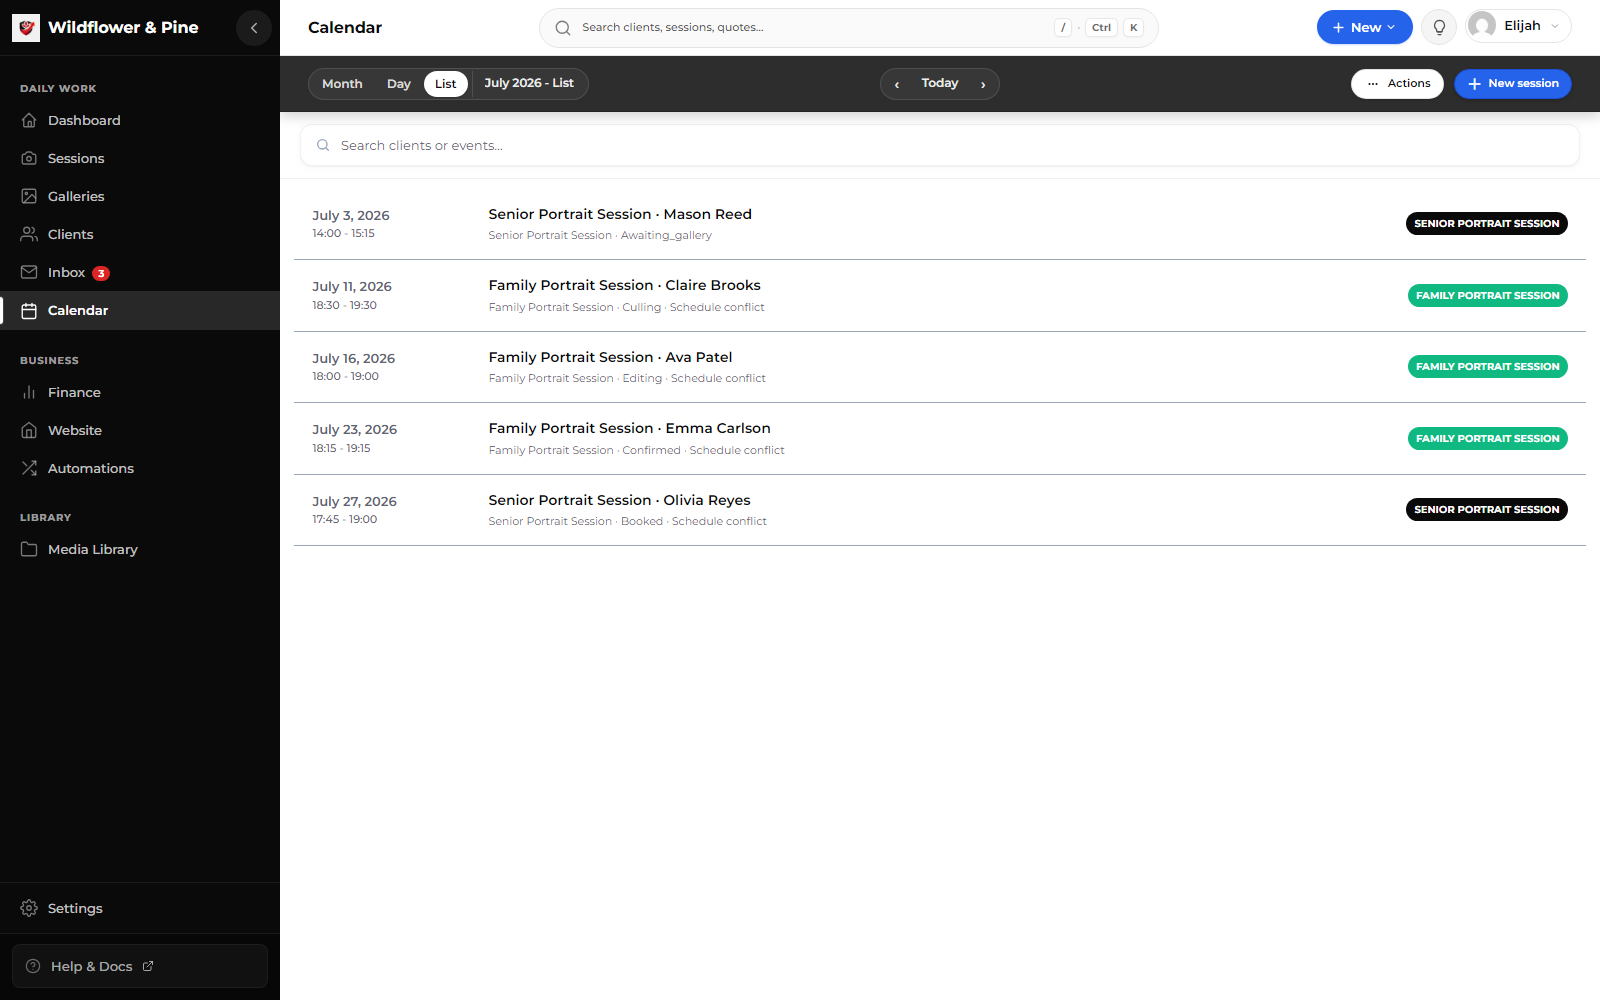Click the global search magnifier icon
The height and width of the screenshot is (1000, 1600).
pyautogui.click(x=563, y=28)
